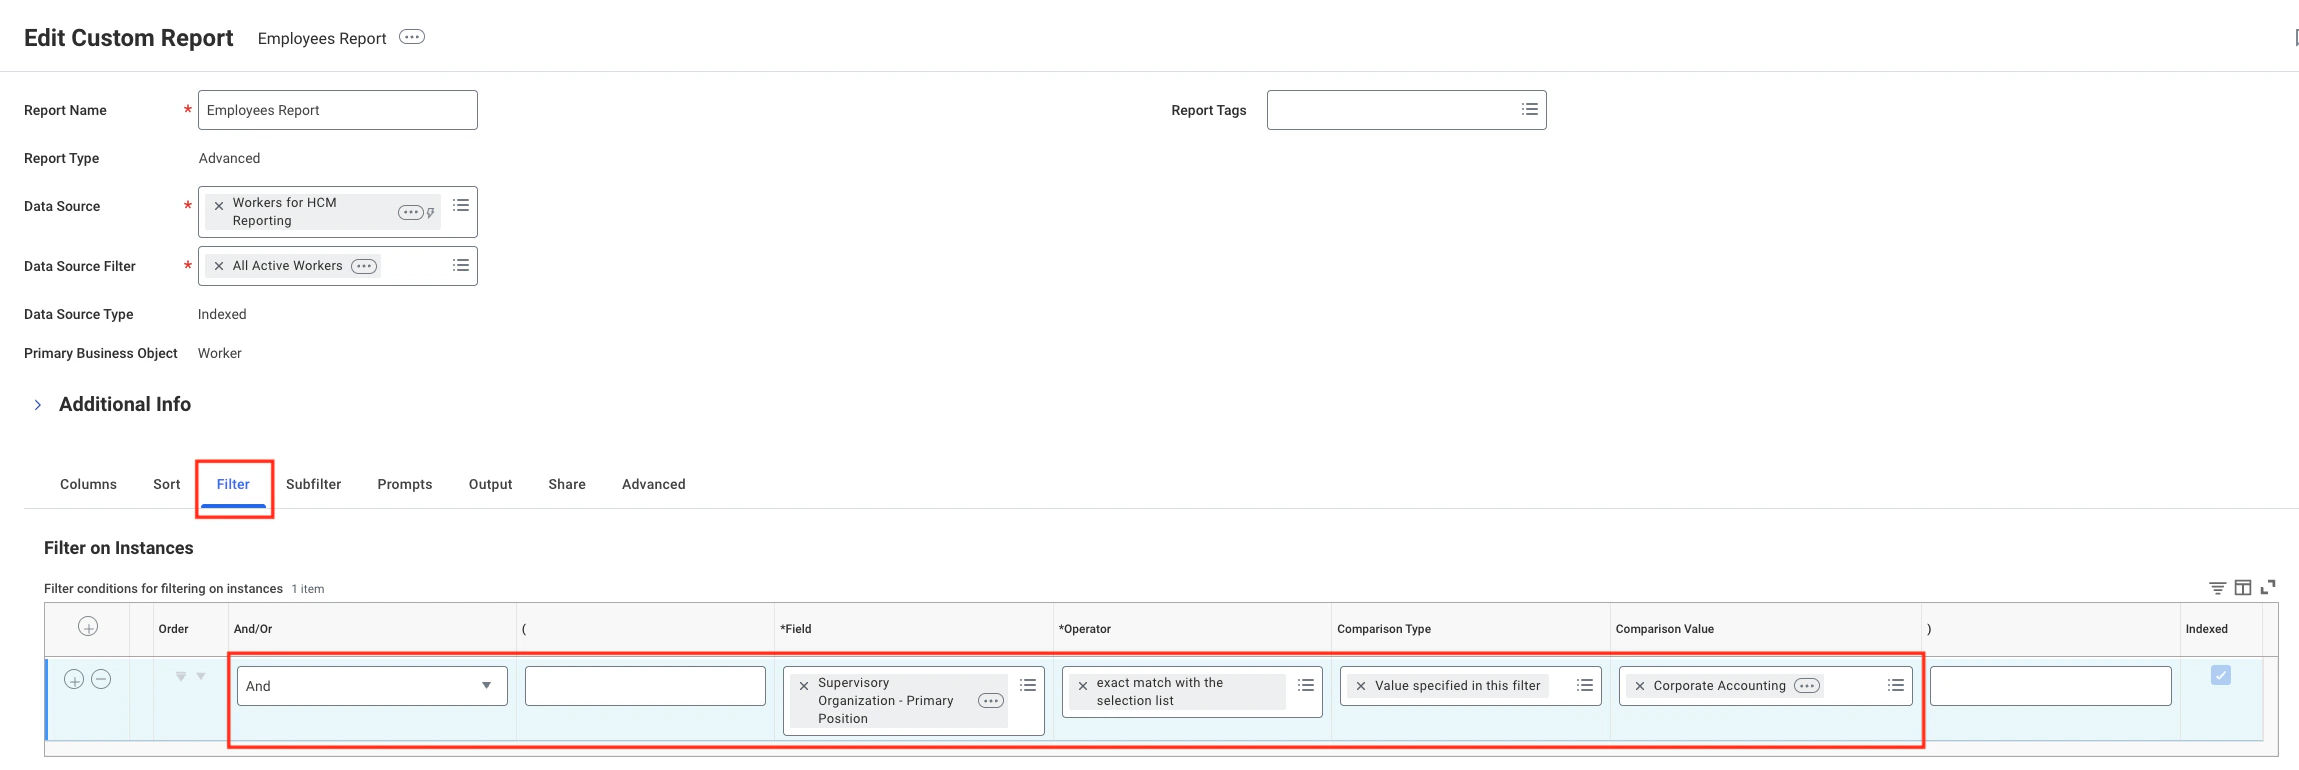Click the close parenthesis input field
The width and height of the screenshot is (2299, 770).
tap(2051, 686)
